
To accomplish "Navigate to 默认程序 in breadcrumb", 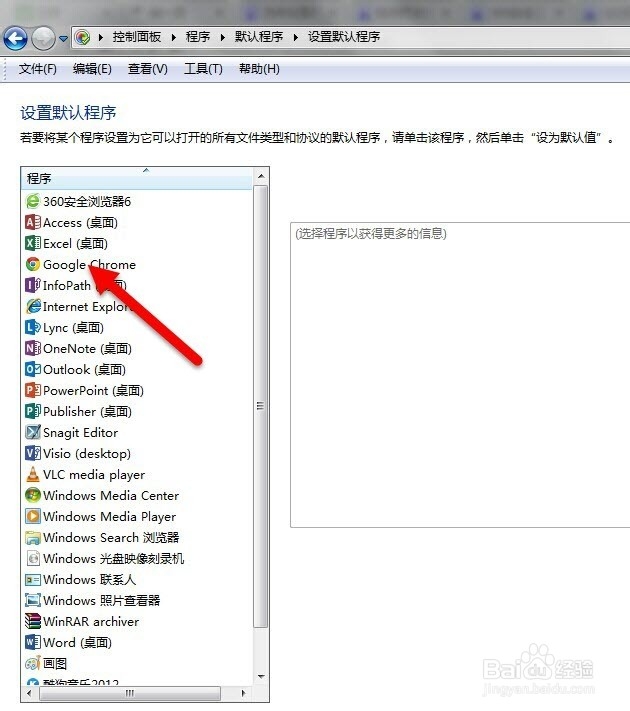I will [259, 37].
